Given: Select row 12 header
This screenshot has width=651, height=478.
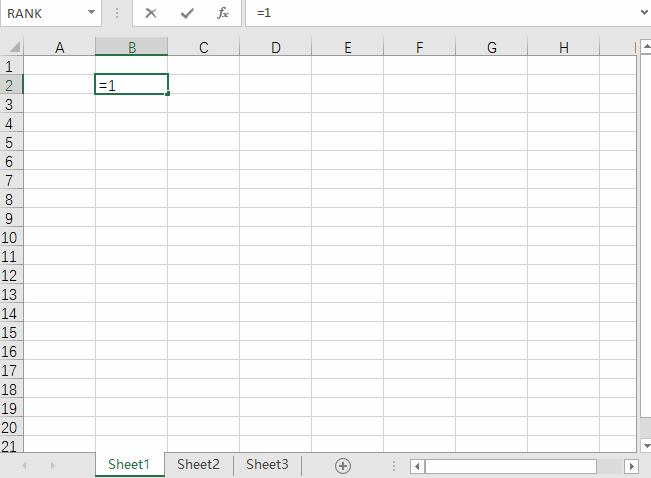Looking at the screenshot, I should click(12, 275).
